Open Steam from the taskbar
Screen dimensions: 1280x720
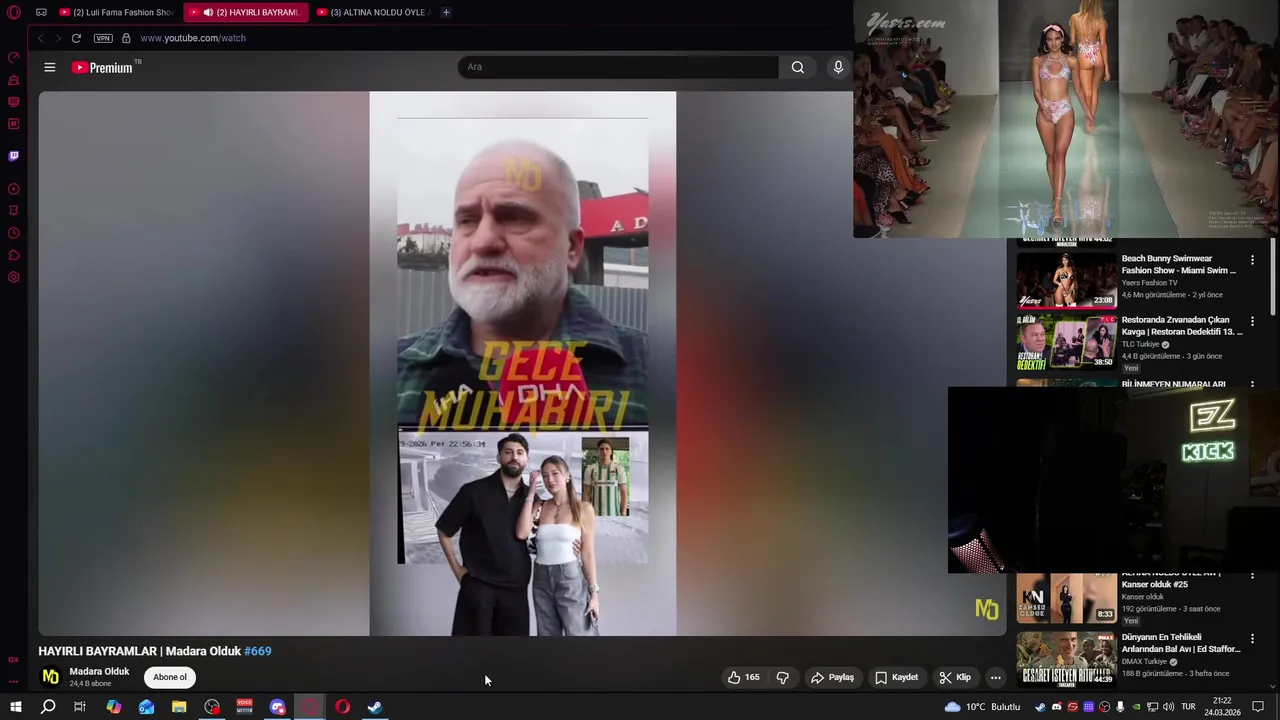tap(375, 707)
